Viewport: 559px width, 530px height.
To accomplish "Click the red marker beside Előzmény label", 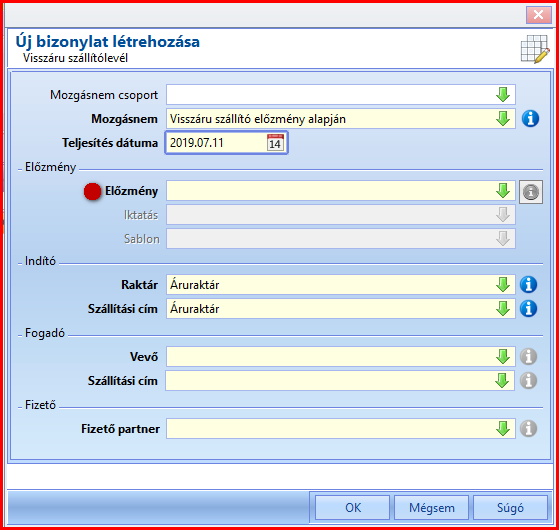I will (x=92, y=191).
